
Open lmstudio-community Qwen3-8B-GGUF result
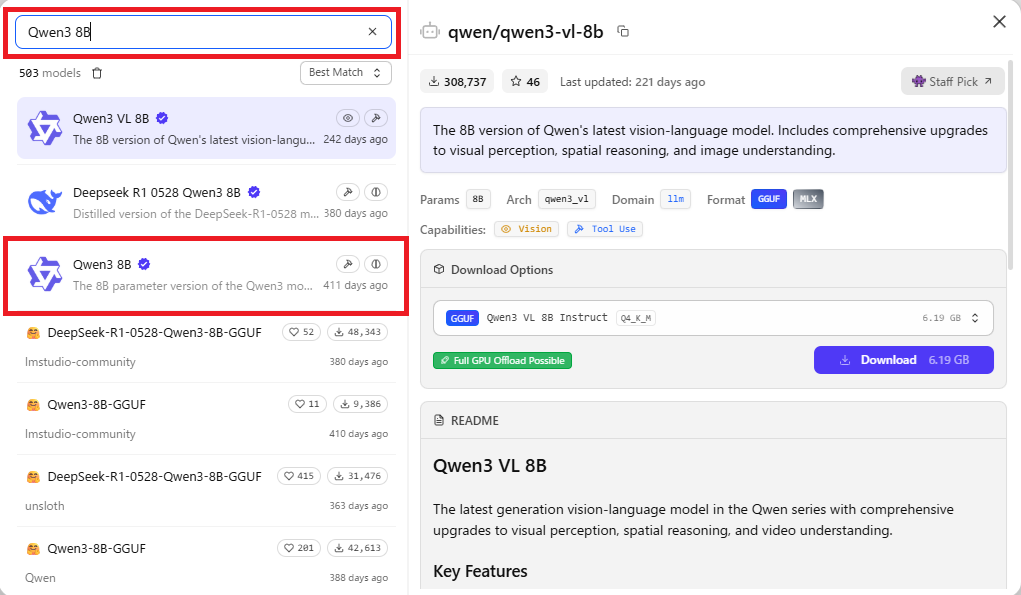pos(206,419)
